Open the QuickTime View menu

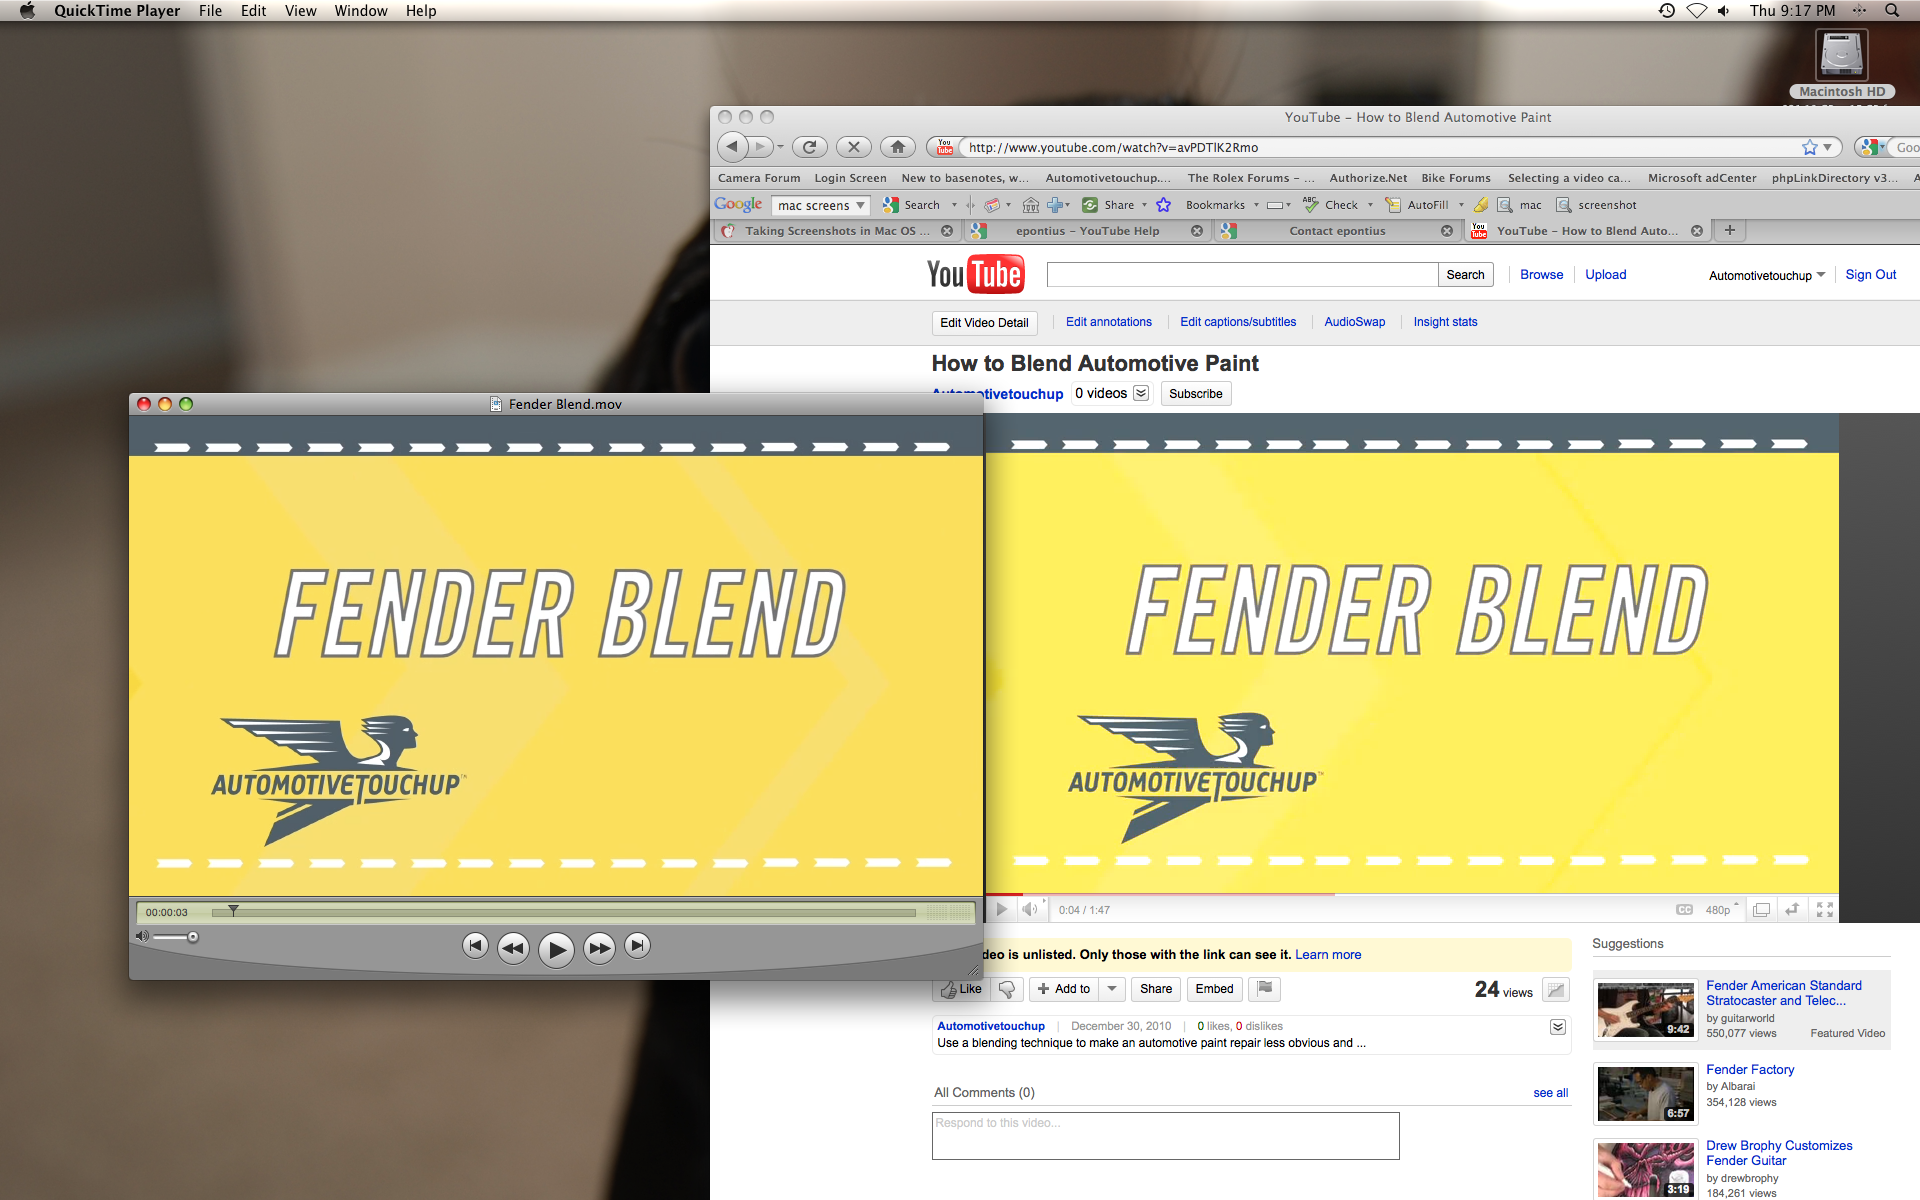(x=300, y=11)
